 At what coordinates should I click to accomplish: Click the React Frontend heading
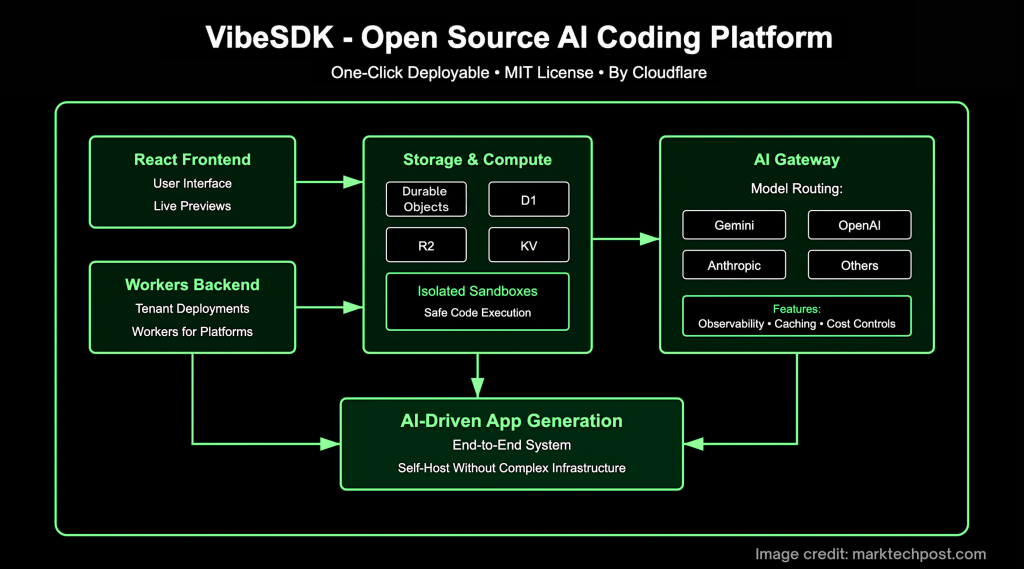pyautogui.click(x=192, y=160)
